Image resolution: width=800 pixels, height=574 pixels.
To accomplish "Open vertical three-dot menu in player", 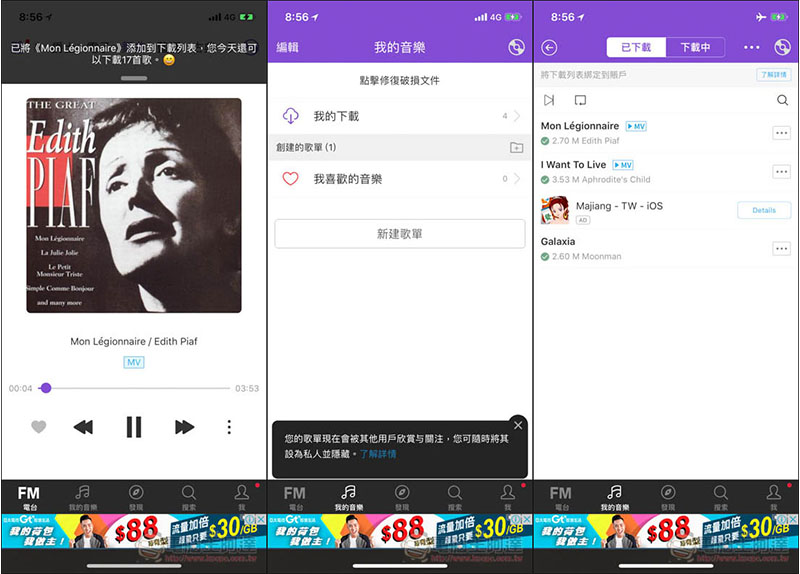I will tap(229, 427).
